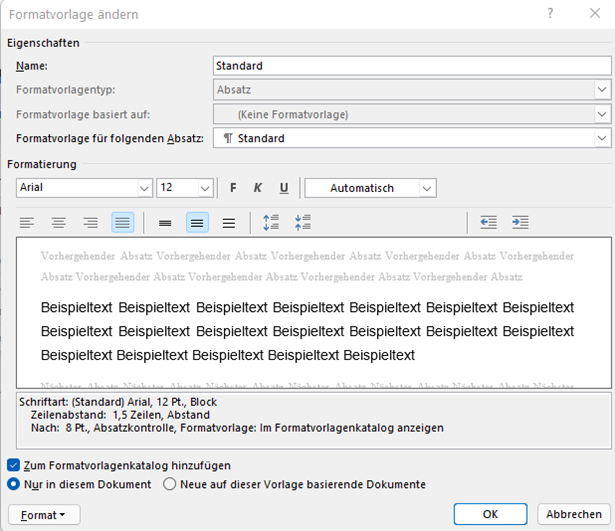Toggle italic formatting (K button)
Image resolution: width=615 pixels, height=531 pixels.
point(258,188)
